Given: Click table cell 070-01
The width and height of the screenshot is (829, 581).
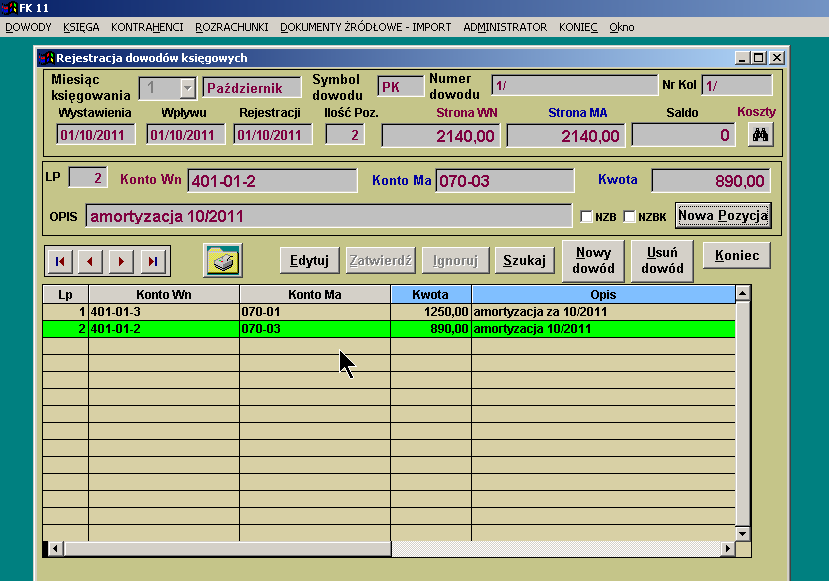Looking at the screenshot, I should pyautogui.click(x=315, y=312).
